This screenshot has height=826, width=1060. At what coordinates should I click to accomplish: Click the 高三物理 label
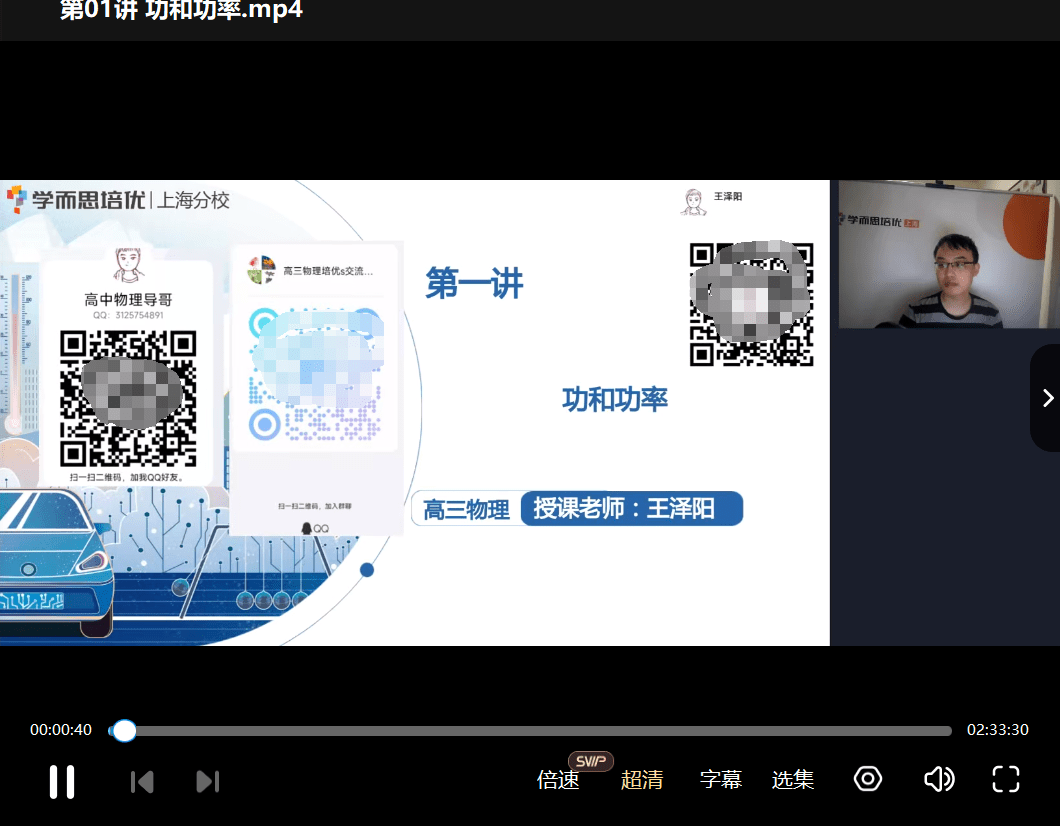pyautogui.click(x=466, y=510)
